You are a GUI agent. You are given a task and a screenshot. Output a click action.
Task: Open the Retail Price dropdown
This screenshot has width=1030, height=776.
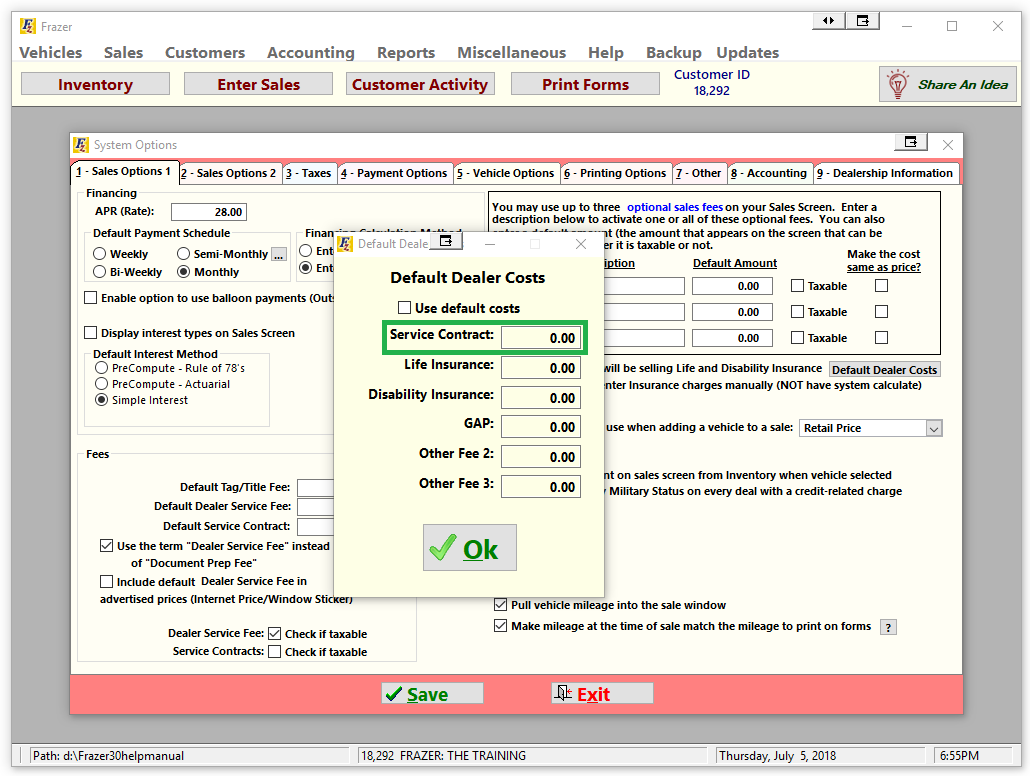tap(934, 428)
